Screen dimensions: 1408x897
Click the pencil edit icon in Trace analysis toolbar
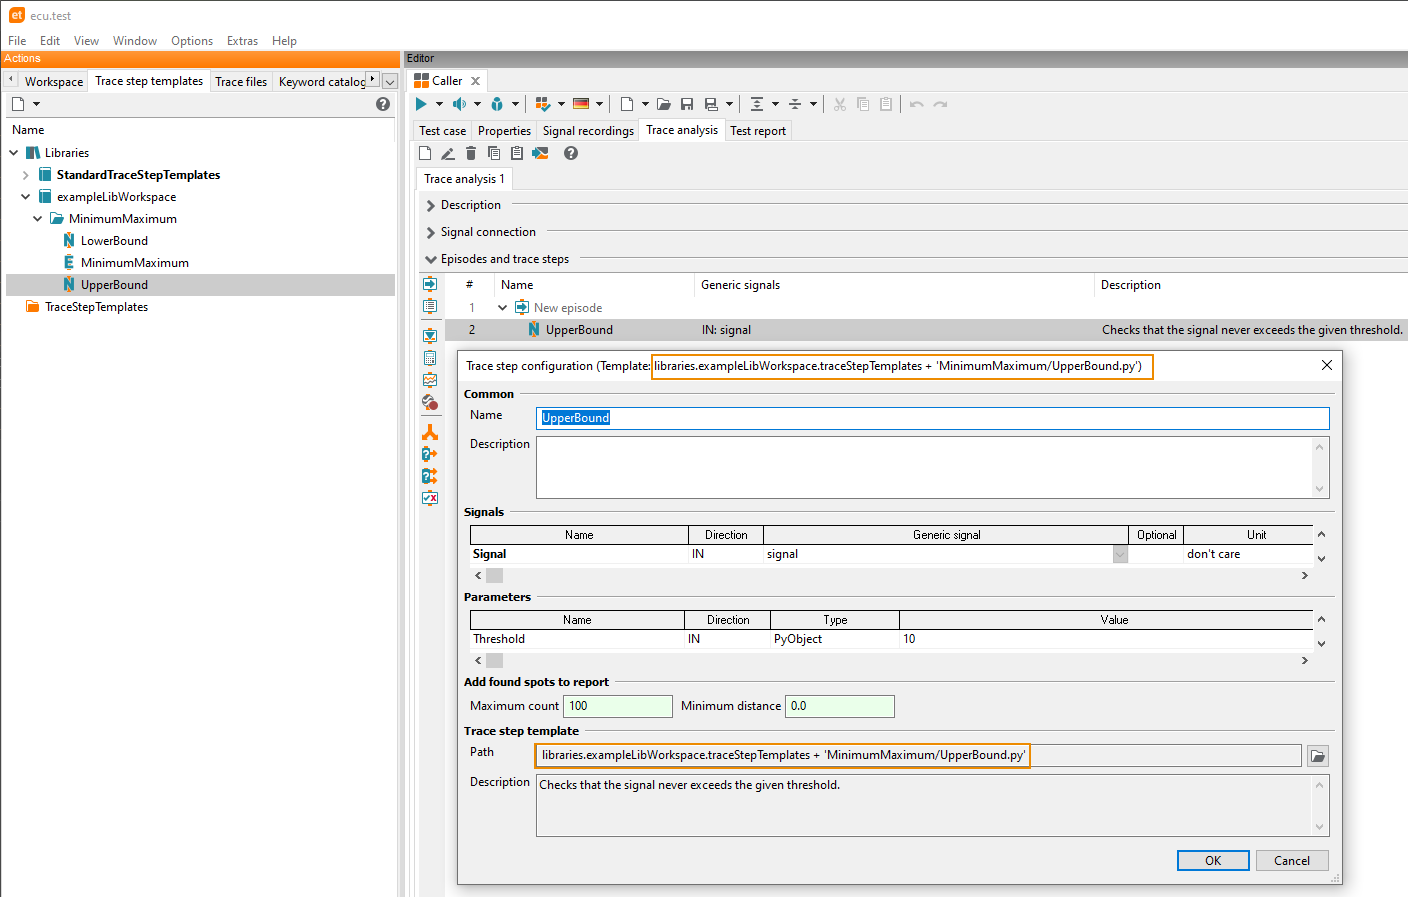click(447, 153)
